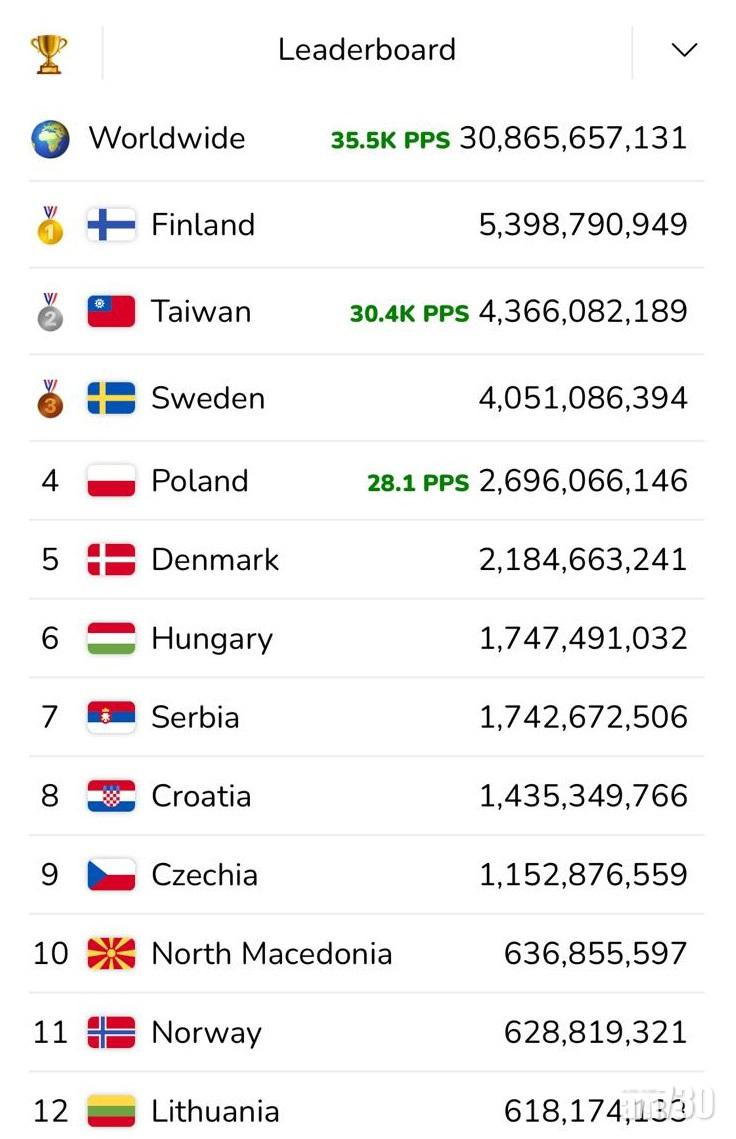
Task: Click the Taiwan flag icon
Action: click(x=111, y=312)
